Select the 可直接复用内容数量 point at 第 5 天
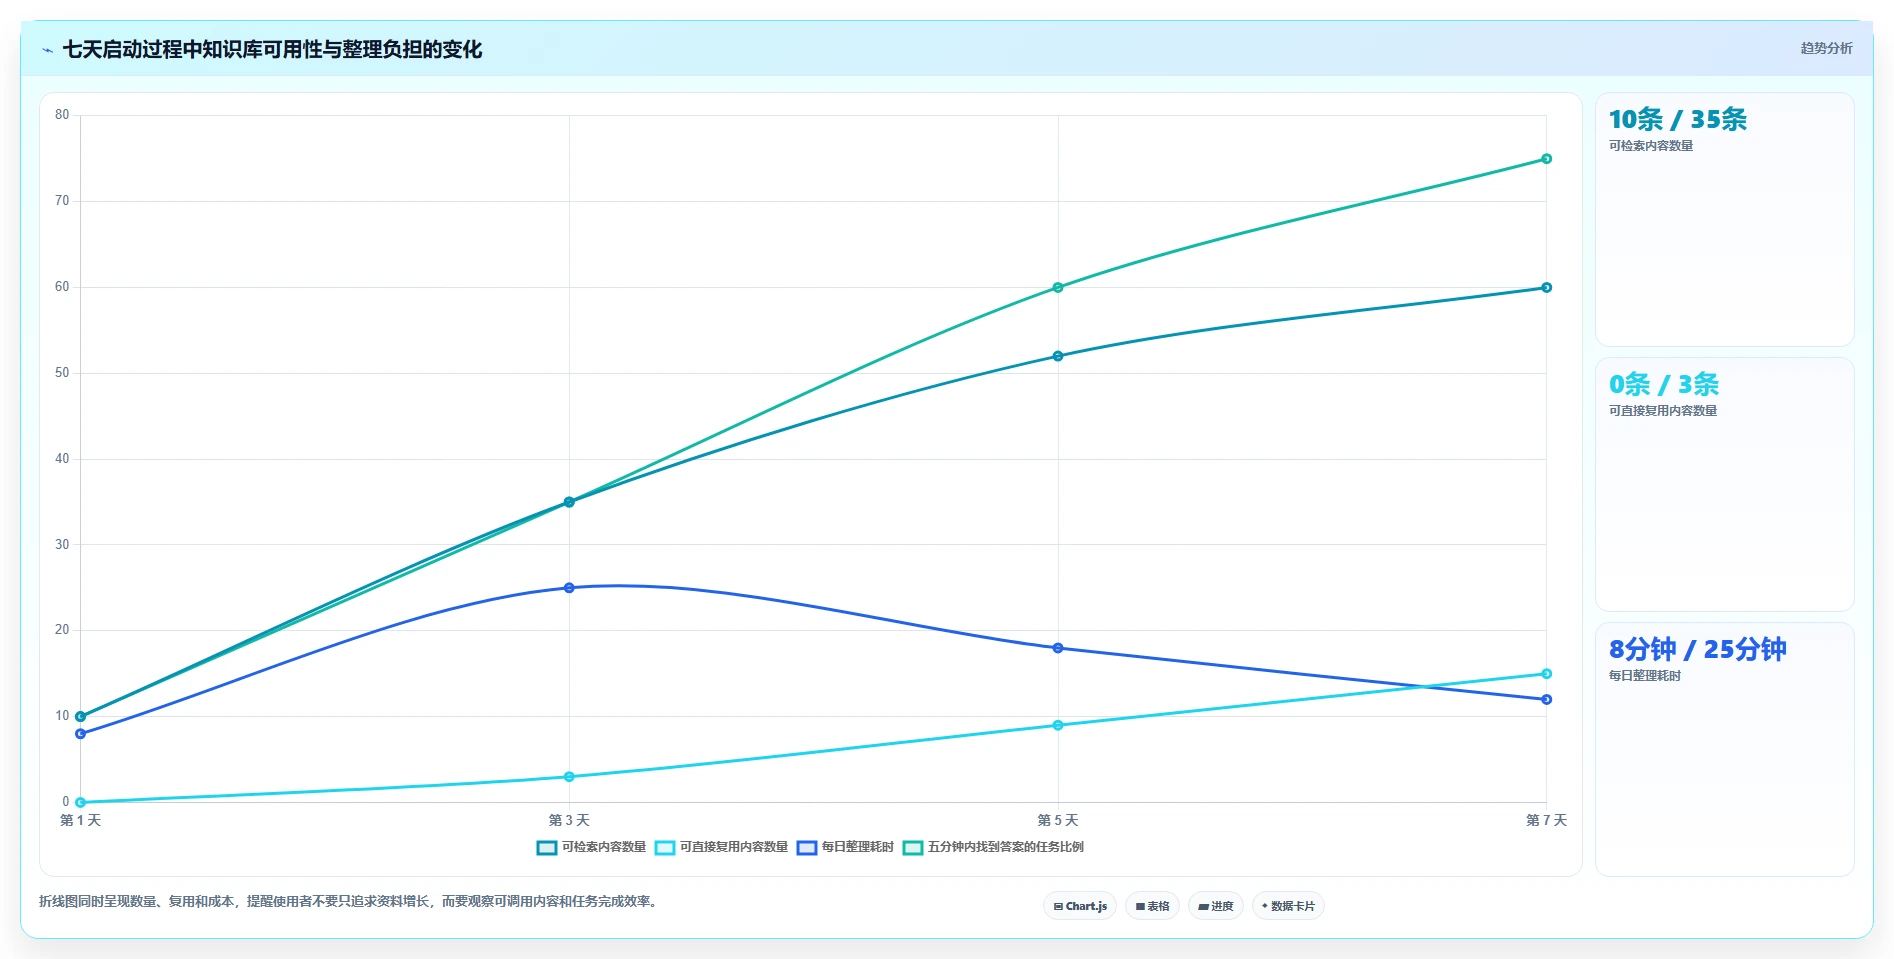1894x959 pixels. tap(1058, 725)
